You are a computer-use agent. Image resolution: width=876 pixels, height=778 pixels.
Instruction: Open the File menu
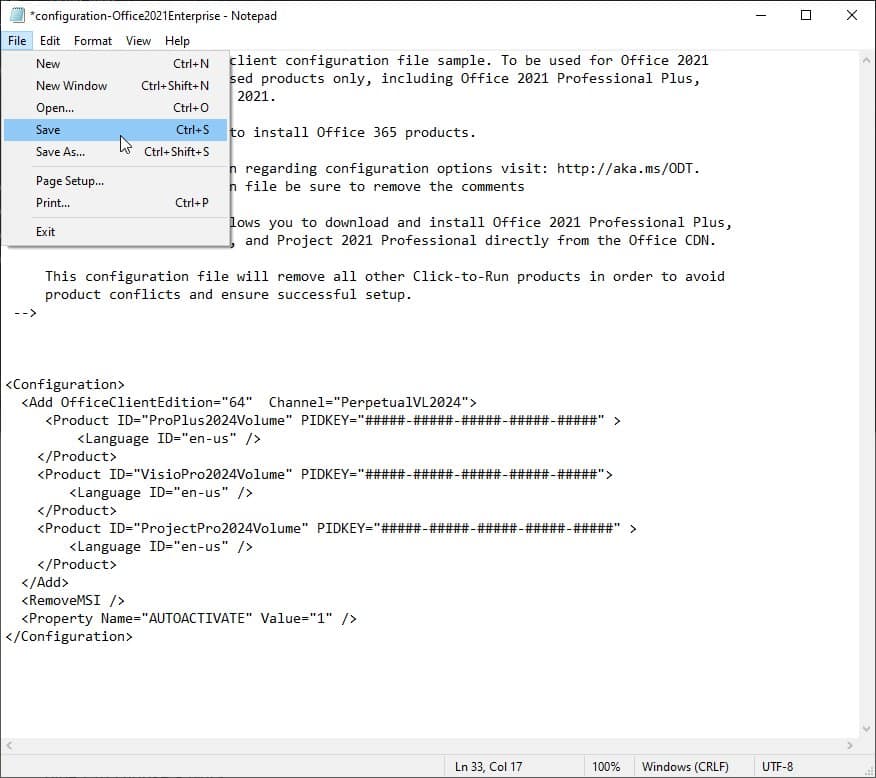pyautogui.click(x=17, y=41)
